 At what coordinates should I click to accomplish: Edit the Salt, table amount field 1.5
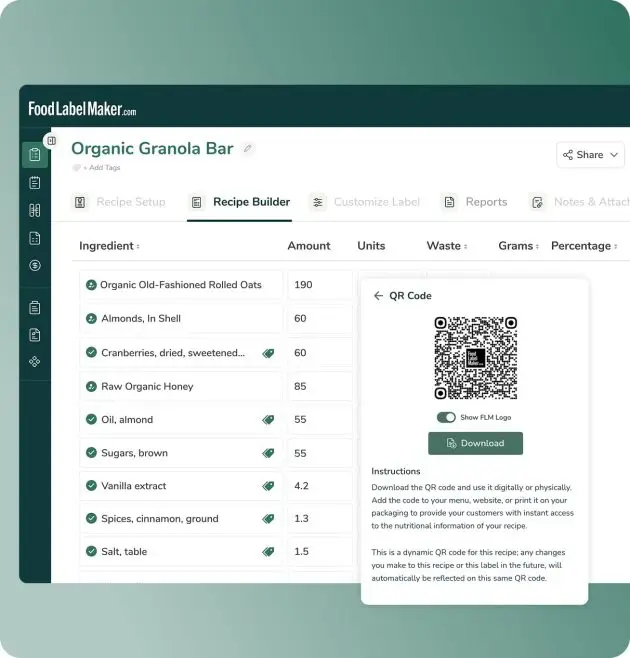(x=320, y=551)
